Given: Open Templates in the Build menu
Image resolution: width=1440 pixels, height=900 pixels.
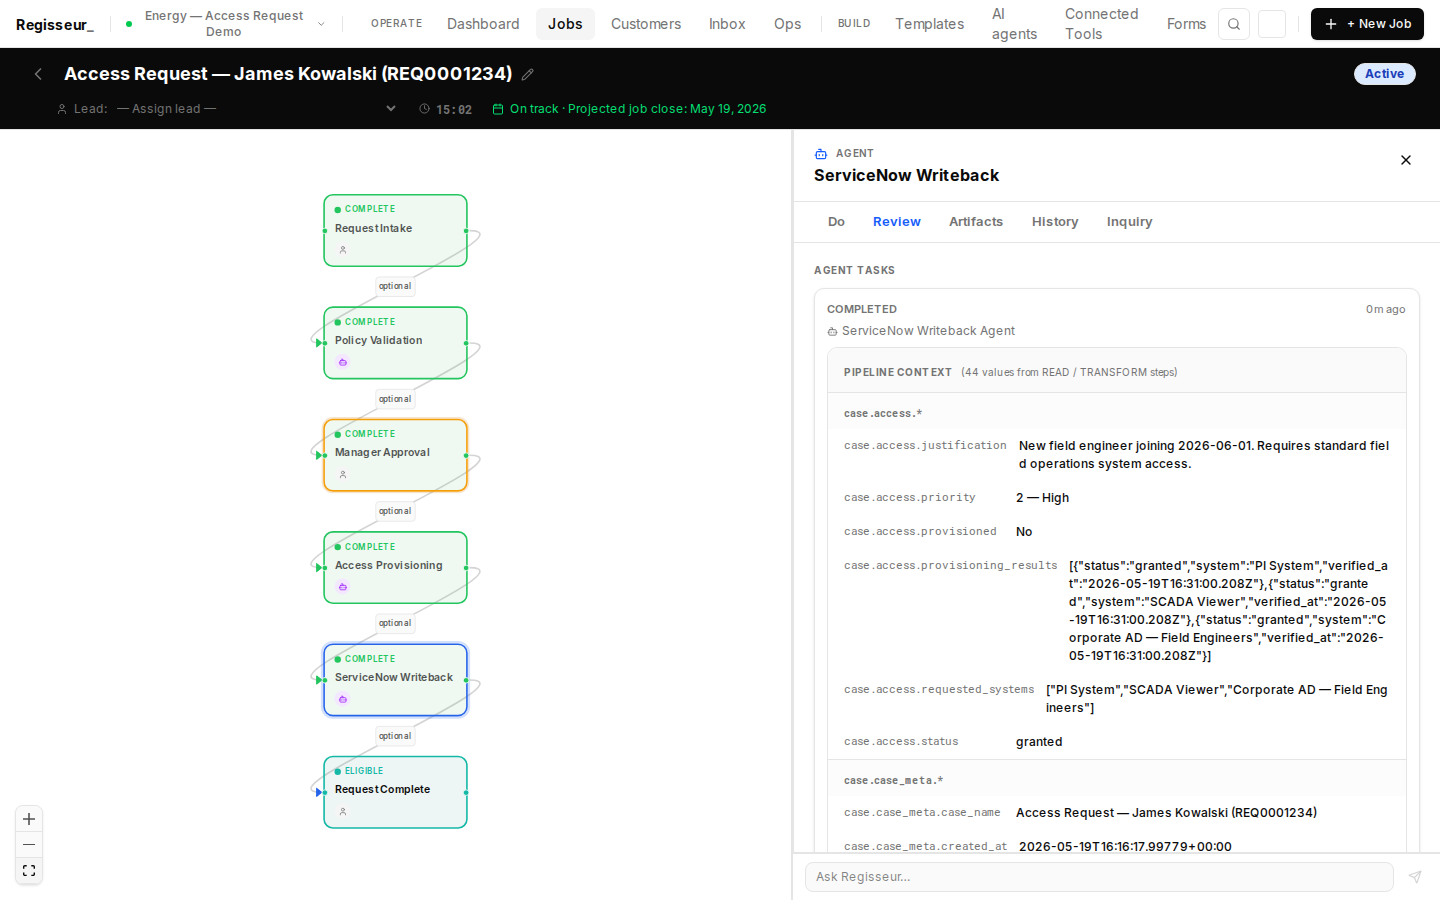Looking at the screenshot, I should [929, 24].
